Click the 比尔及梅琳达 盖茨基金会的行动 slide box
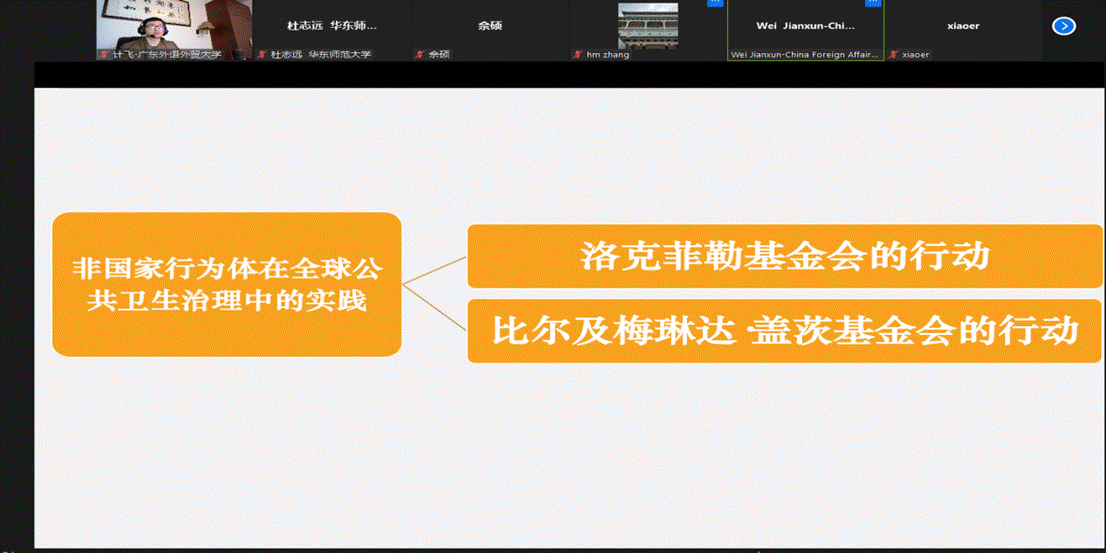 click(x=784, y=330)
